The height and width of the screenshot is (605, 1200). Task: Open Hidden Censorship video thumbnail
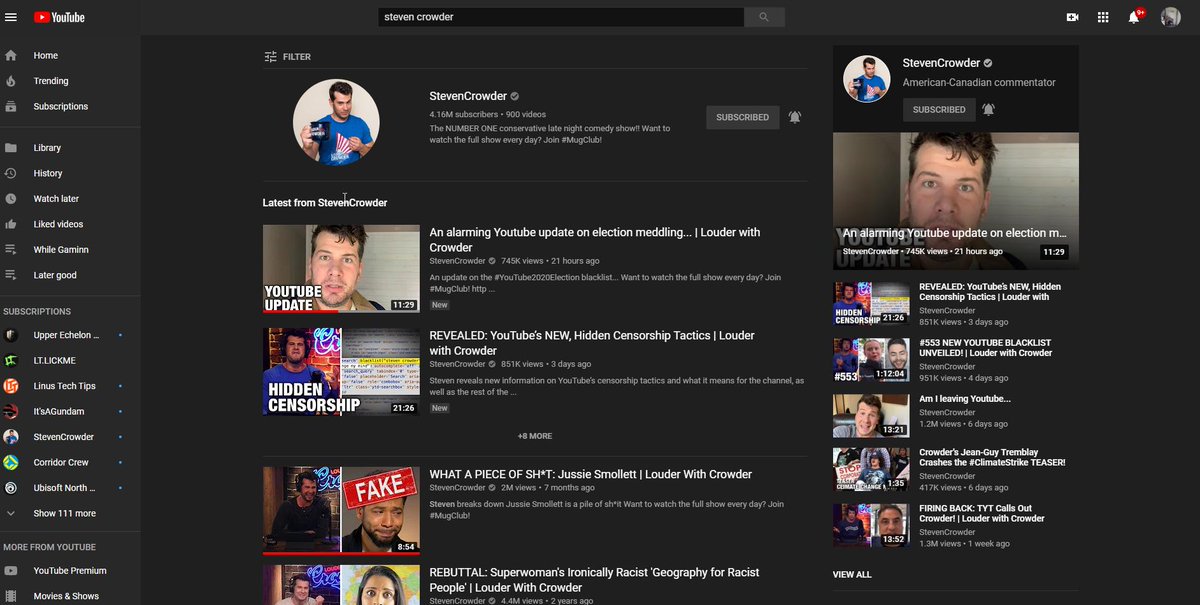(x=341, y=372)
